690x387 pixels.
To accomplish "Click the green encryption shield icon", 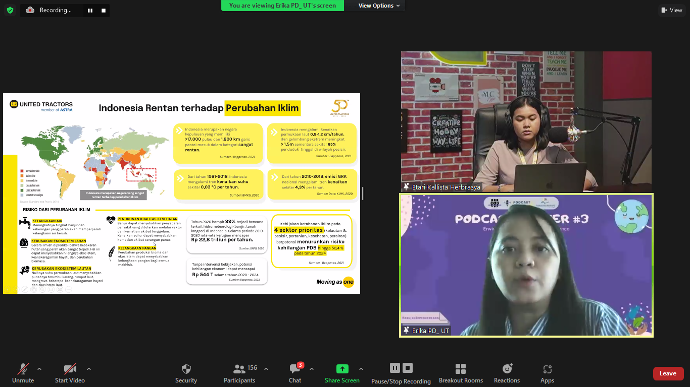I will [10, 10].
